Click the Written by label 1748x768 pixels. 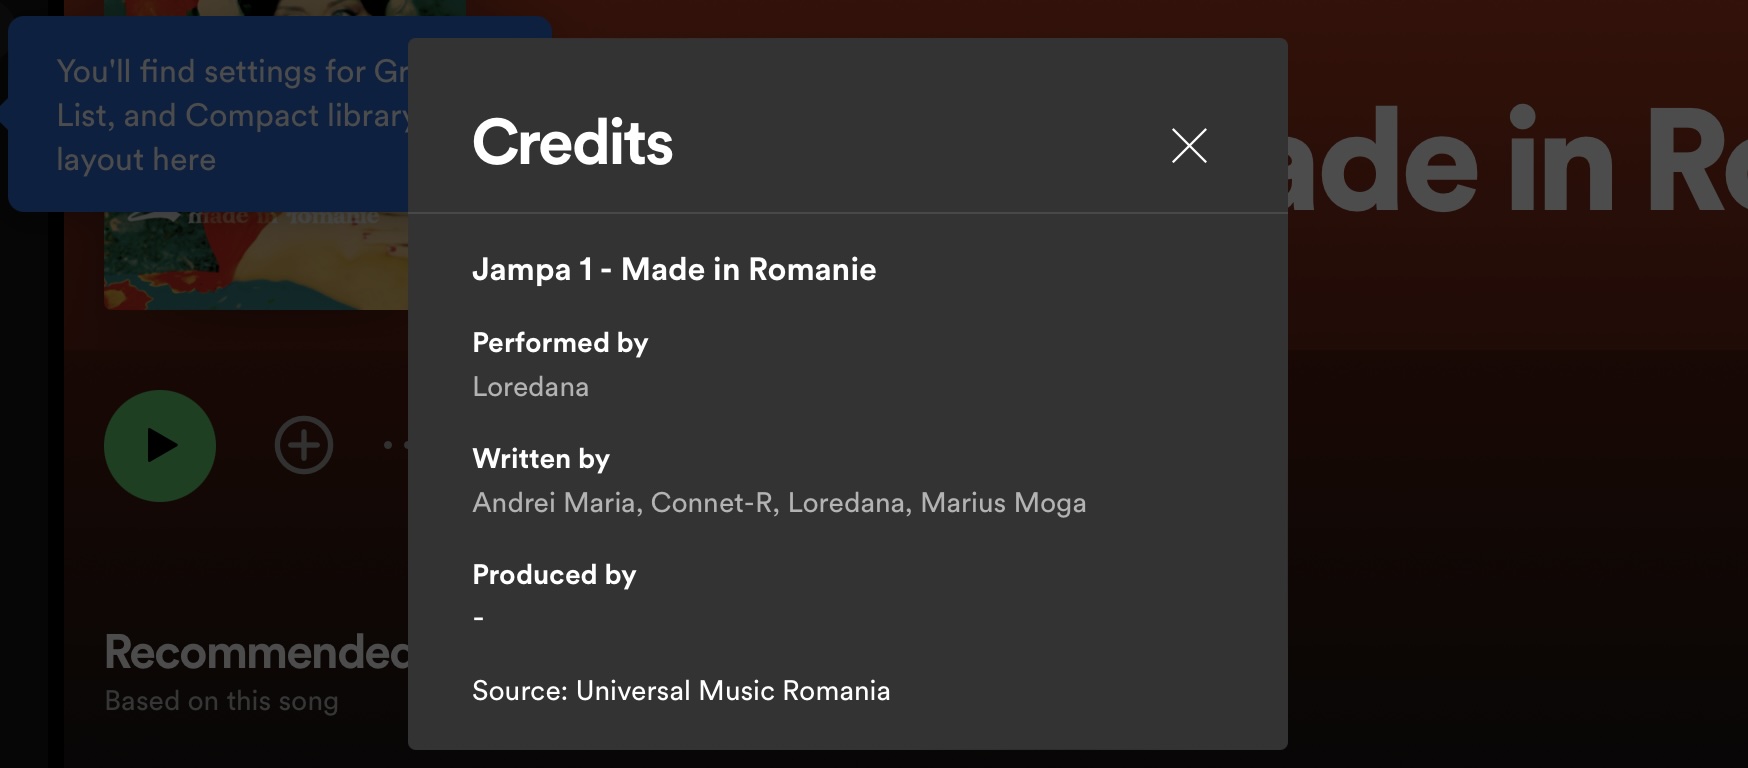(541, 459)
